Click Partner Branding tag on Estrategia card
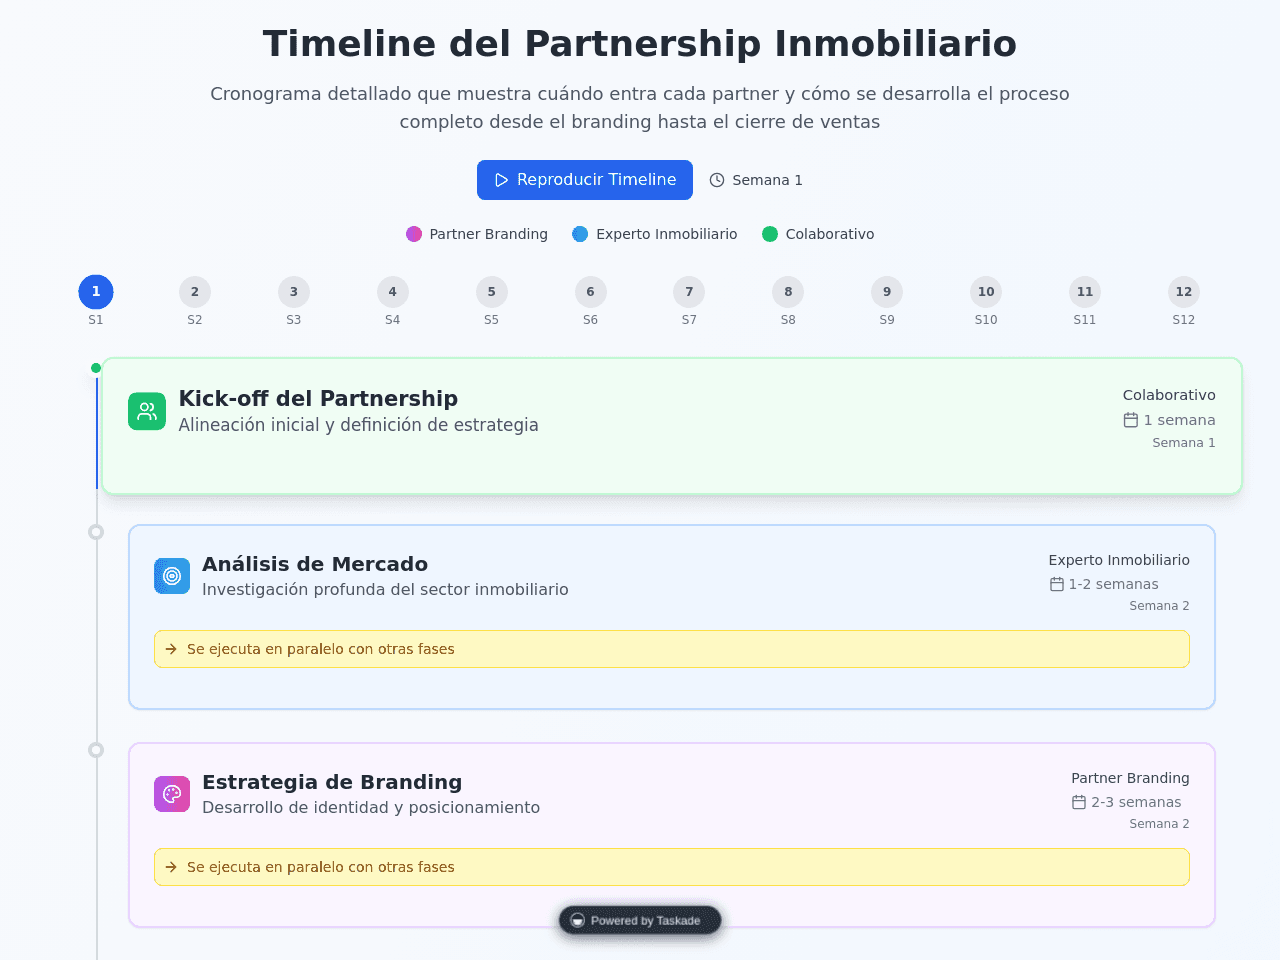The width and height of the screenshot is (1280, 960). 1130,778
